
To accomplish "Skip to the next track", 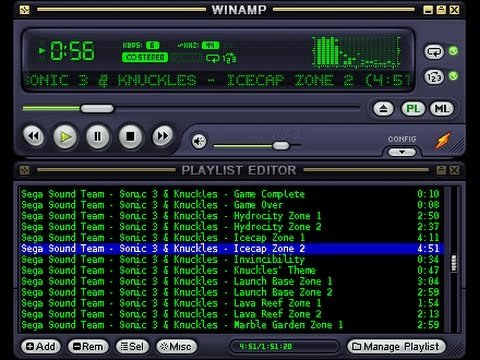I will coord(162,136).
